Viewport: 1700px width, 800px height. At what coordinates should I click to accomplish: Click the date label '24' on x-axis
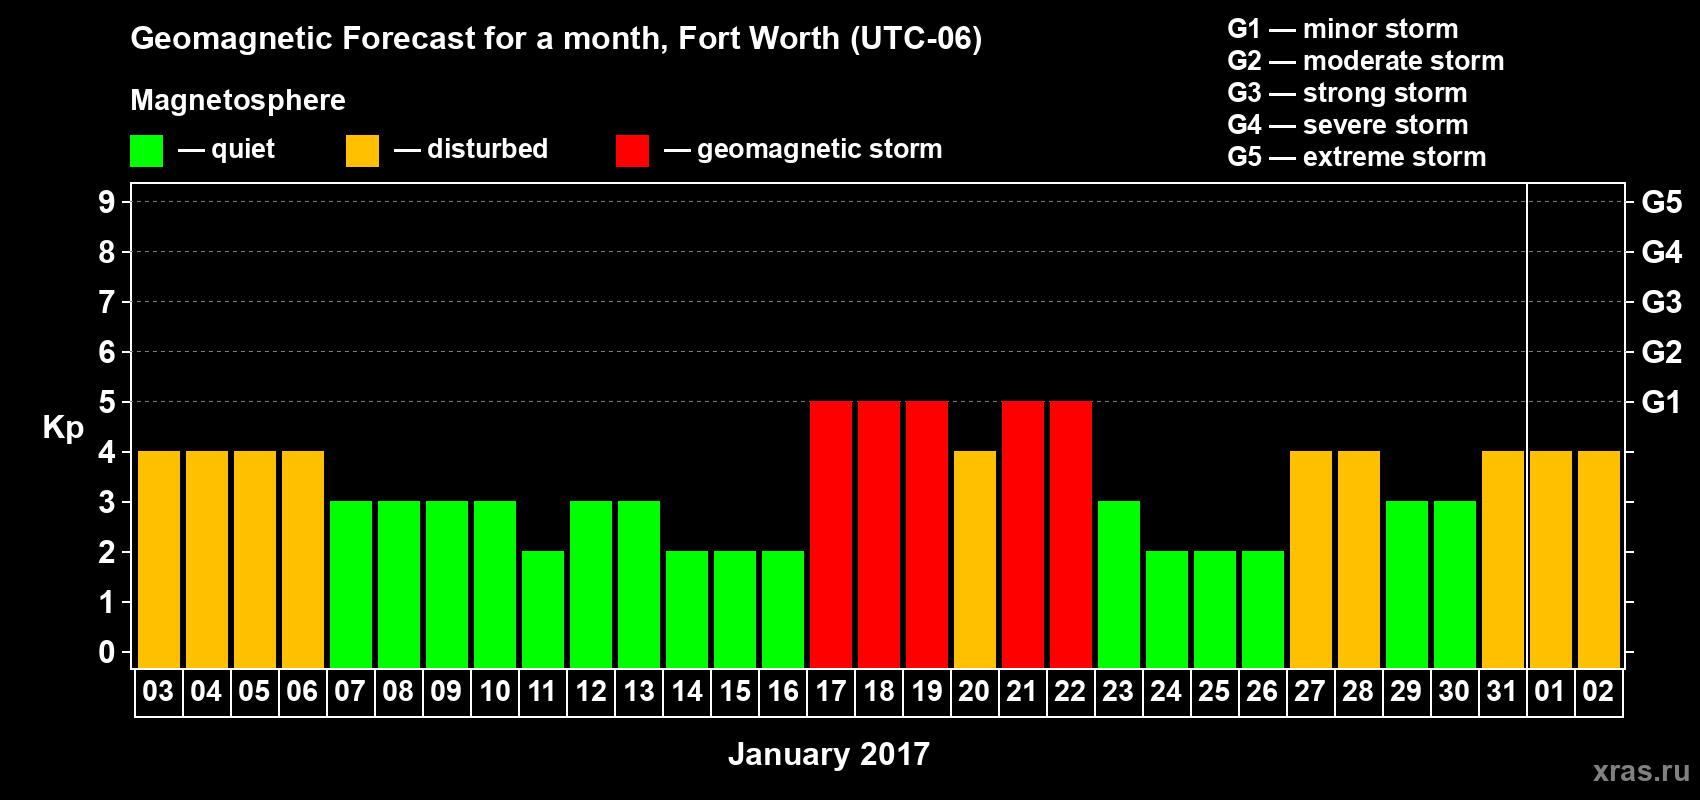tap(1166, 692)
